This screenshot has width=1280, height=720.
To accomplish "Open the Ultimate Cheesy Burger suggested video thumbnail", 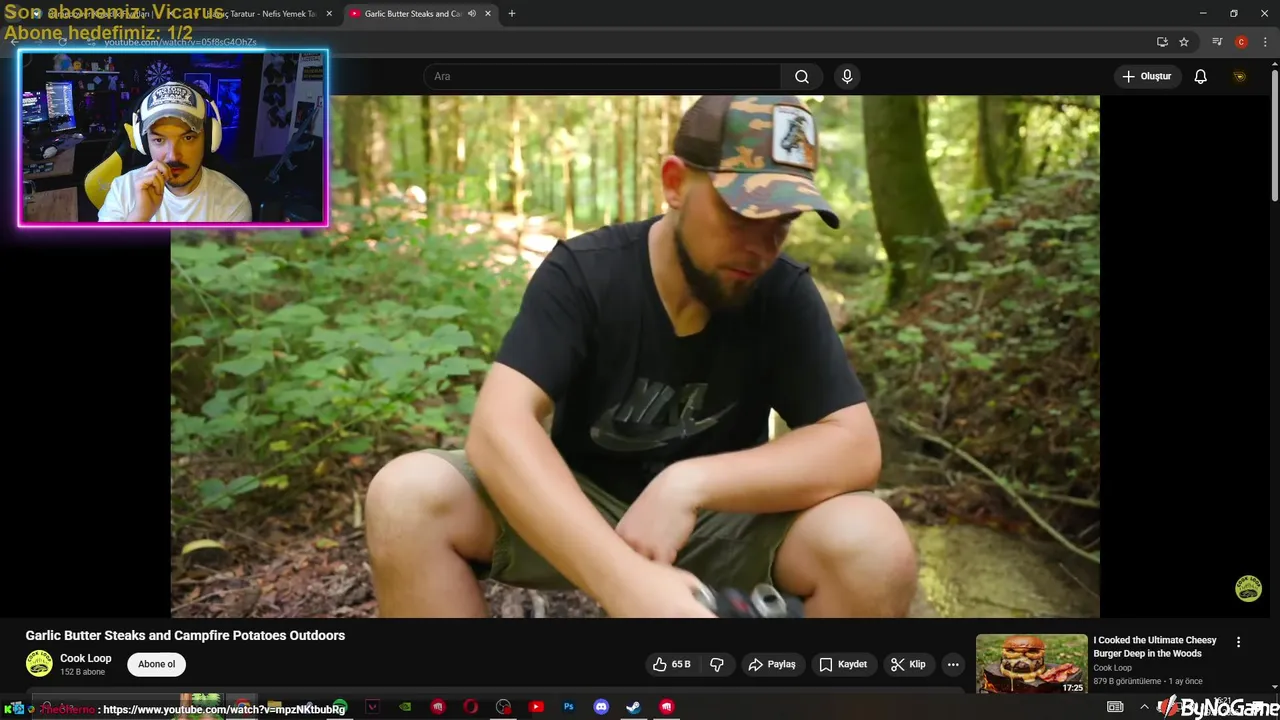I will (x=1031, y=663).
